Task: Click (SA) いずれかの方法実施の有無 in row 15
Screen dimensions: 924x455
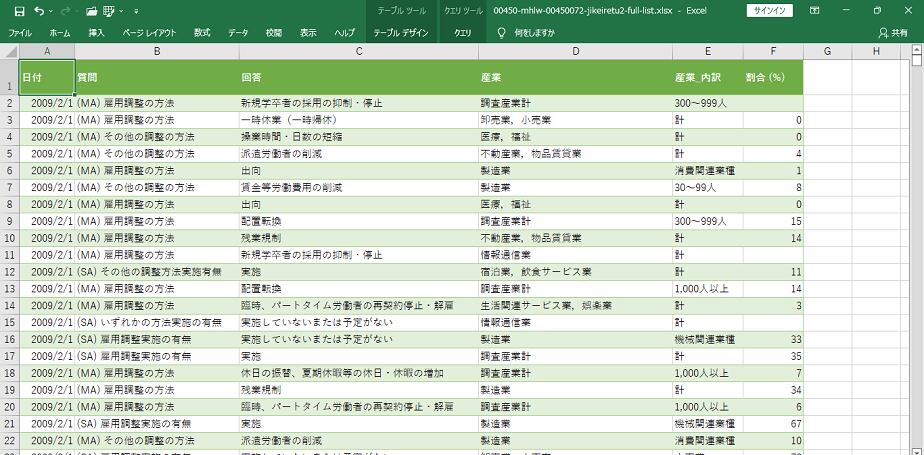Action: 157,322
